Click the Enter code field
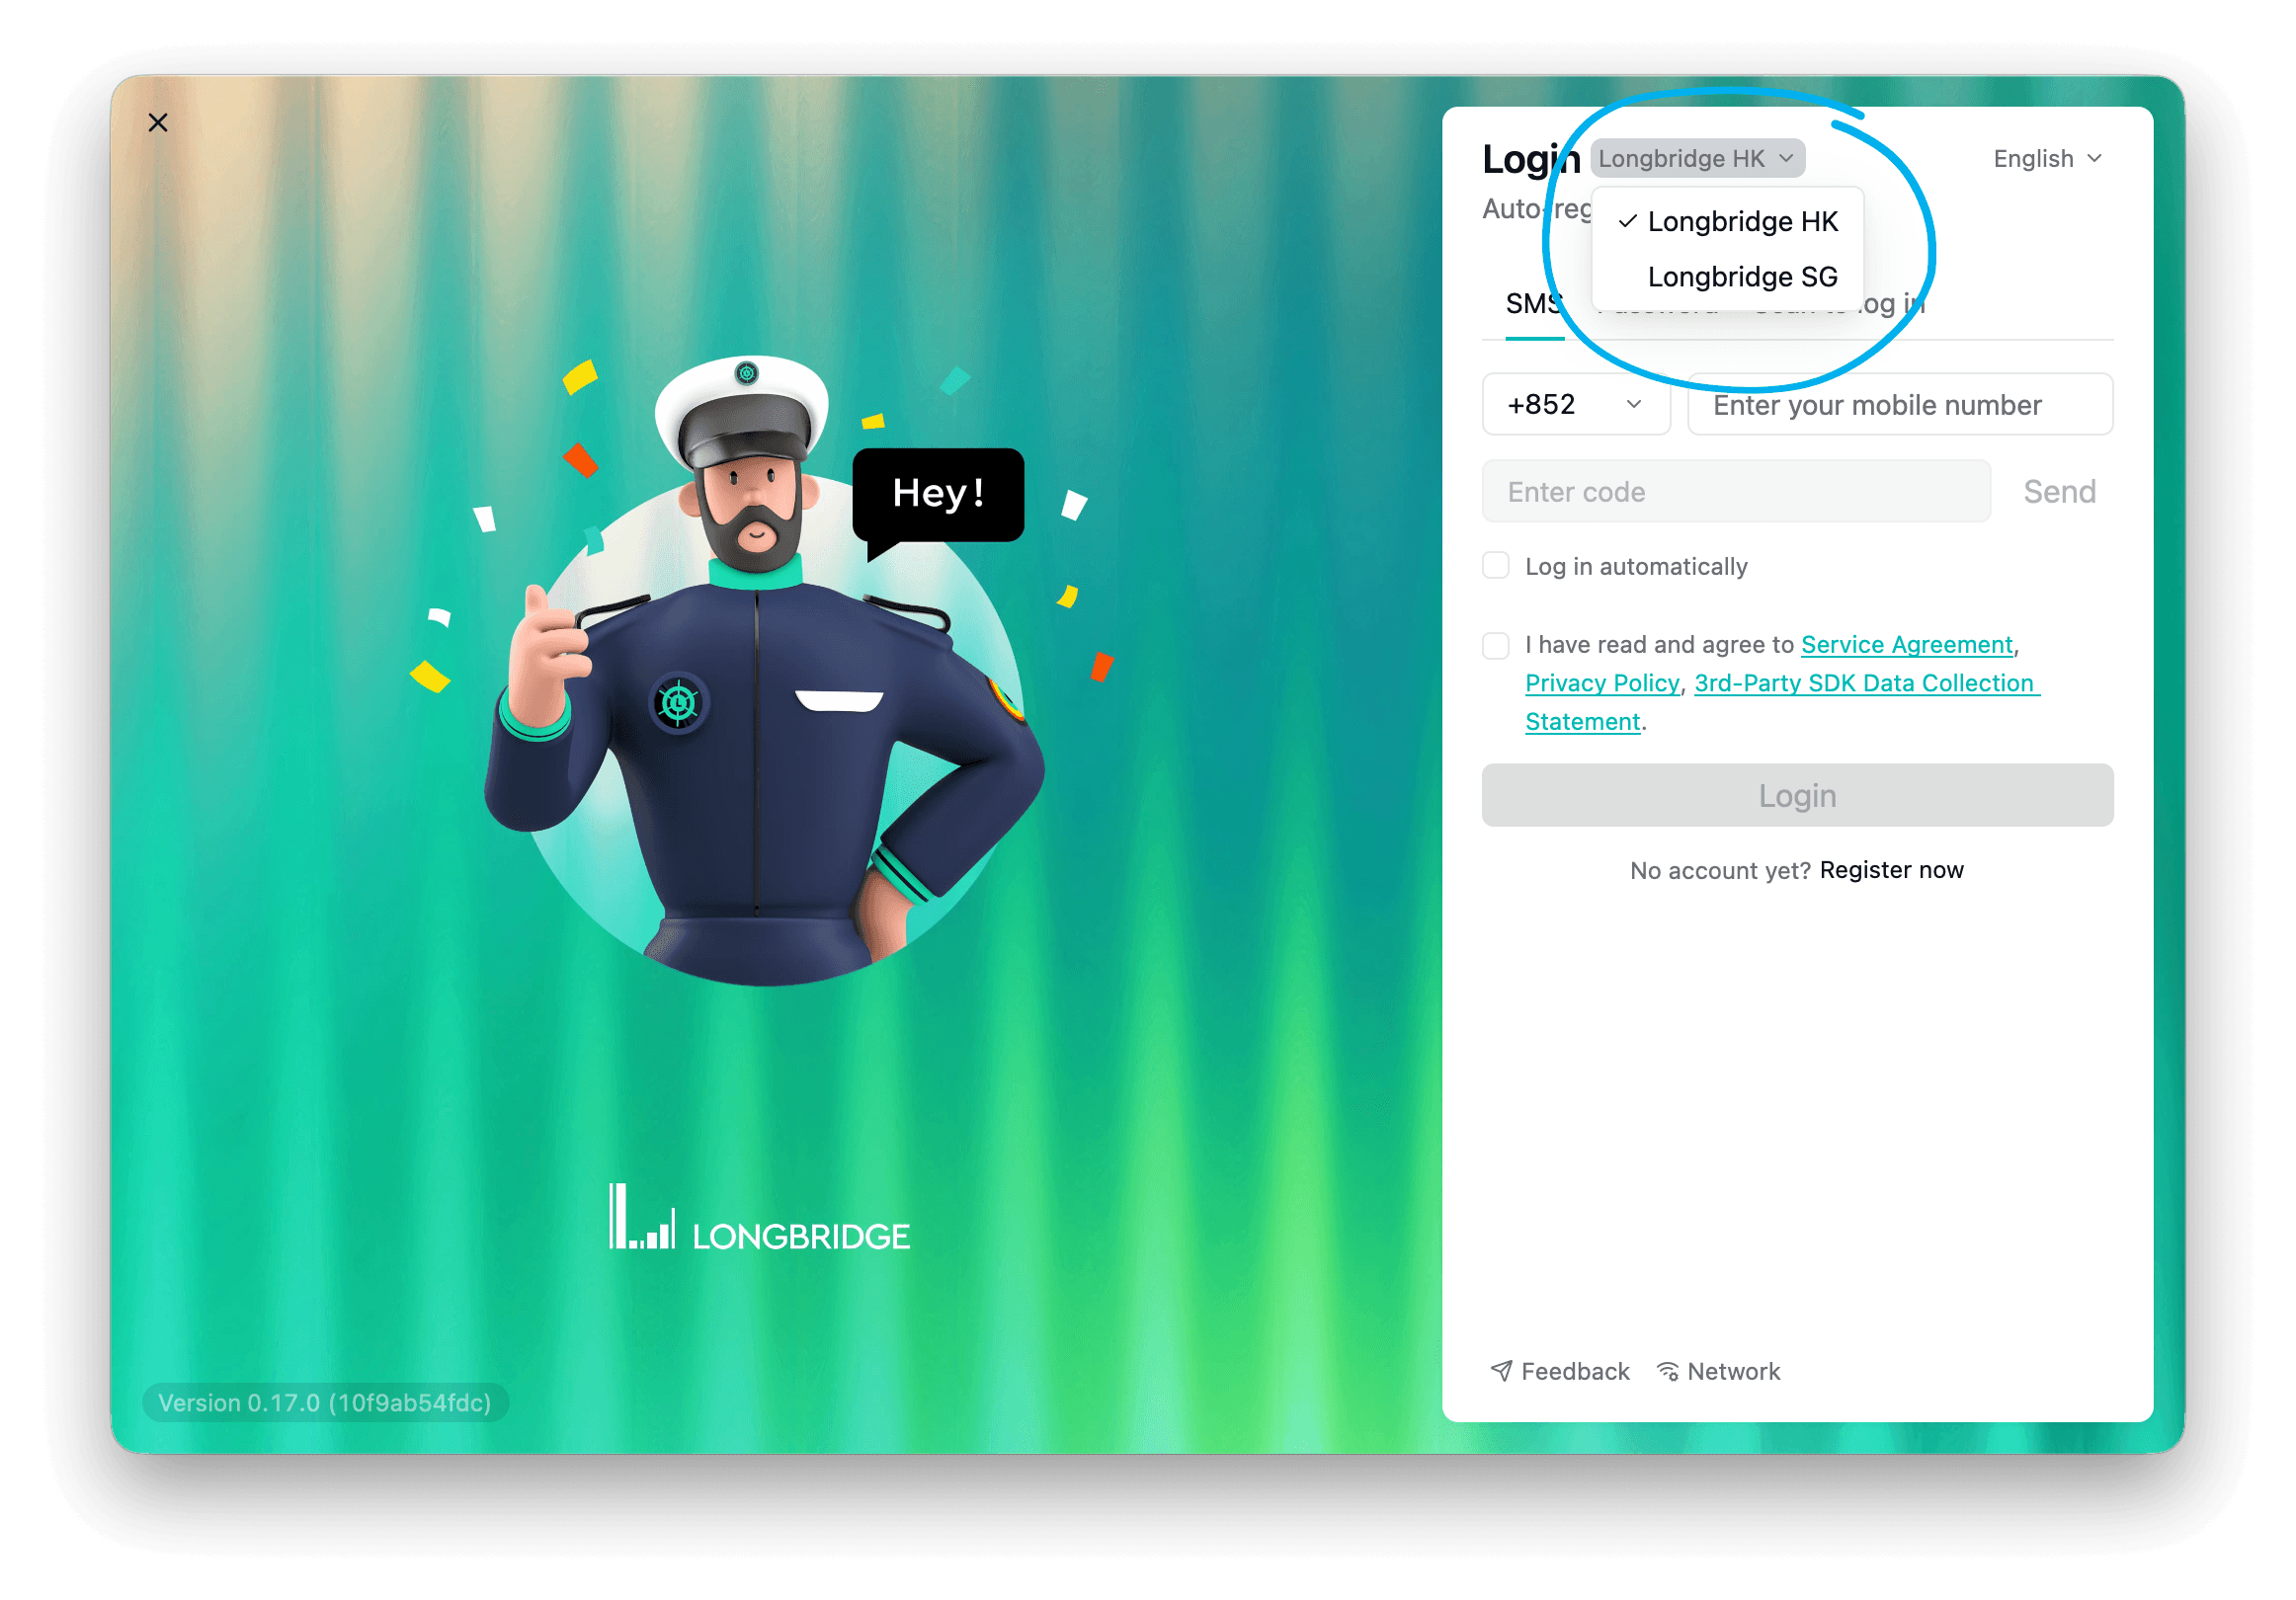This screenshot has height=1600, width=2296. (1735, 491)
